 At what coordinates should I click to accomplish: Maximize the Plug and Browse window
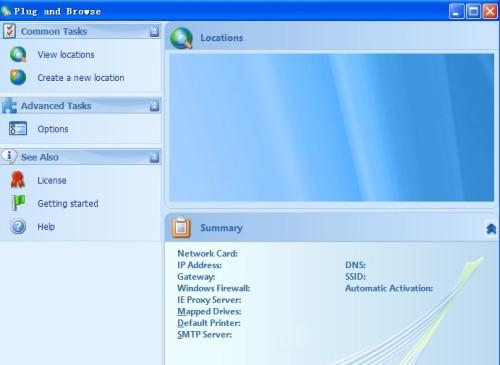tap(473, 11)
